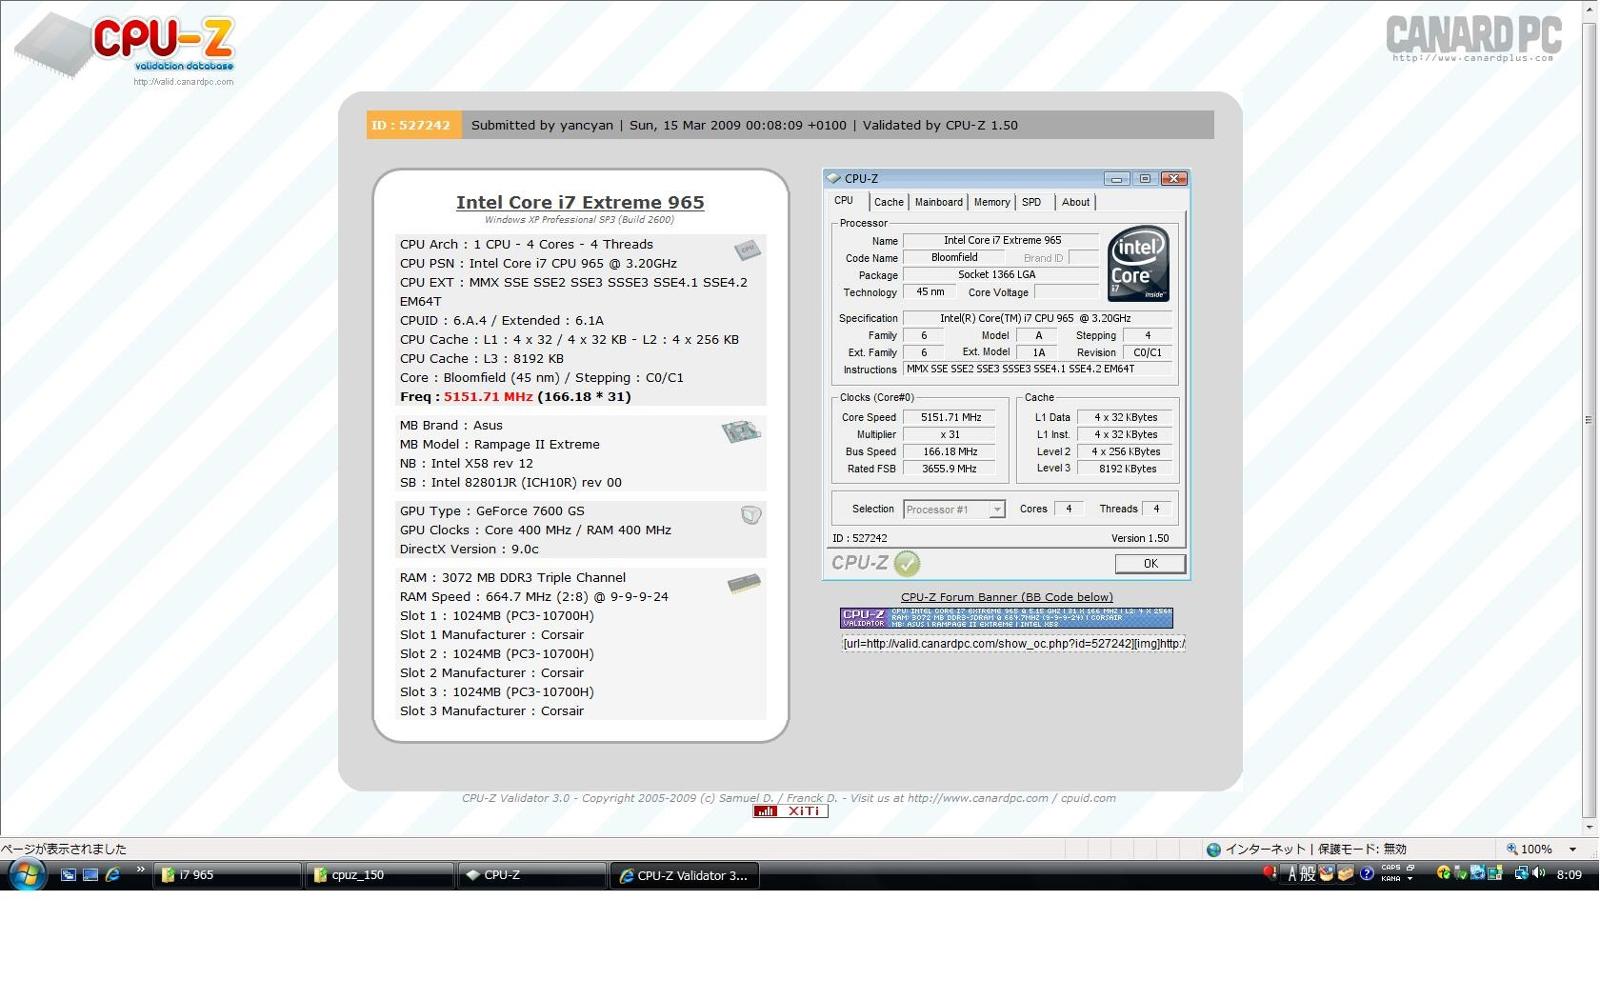Click RAM Speed 664.7 MHz text line
1600x1000 pixels.
point(534,597)
